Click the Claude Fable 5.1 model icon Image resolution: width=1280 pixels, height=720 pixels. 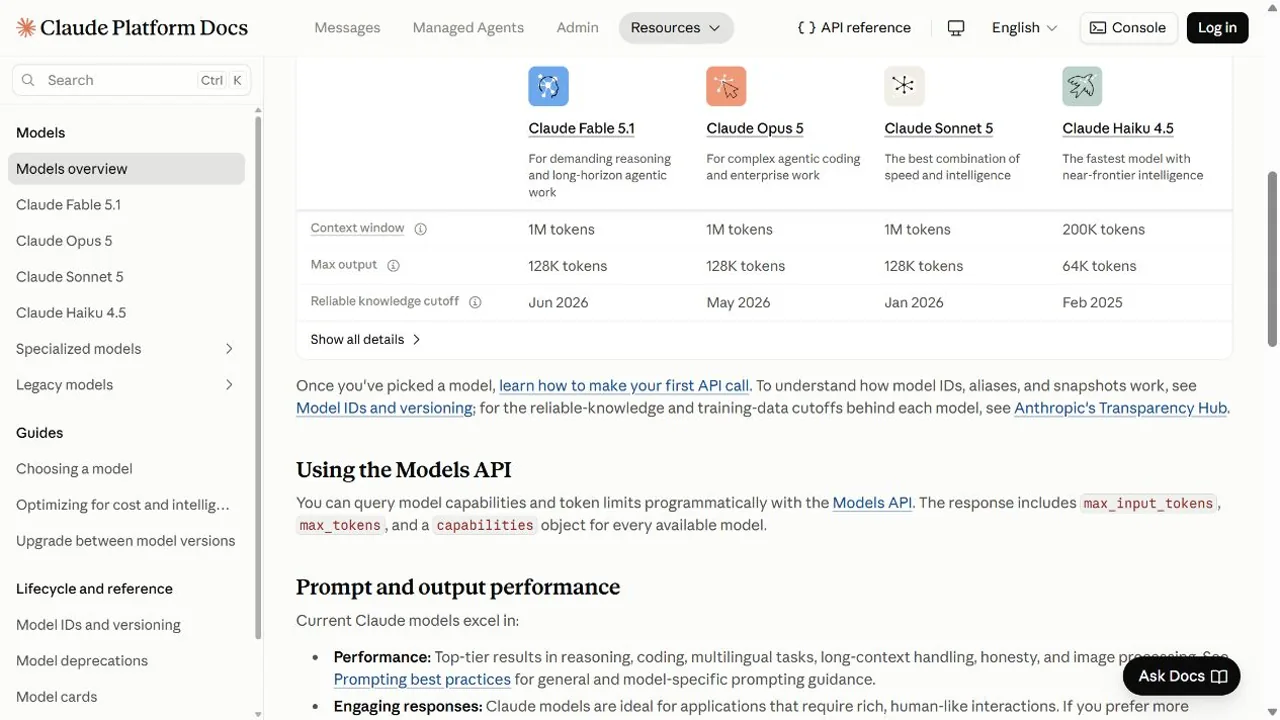click(548, 86)
